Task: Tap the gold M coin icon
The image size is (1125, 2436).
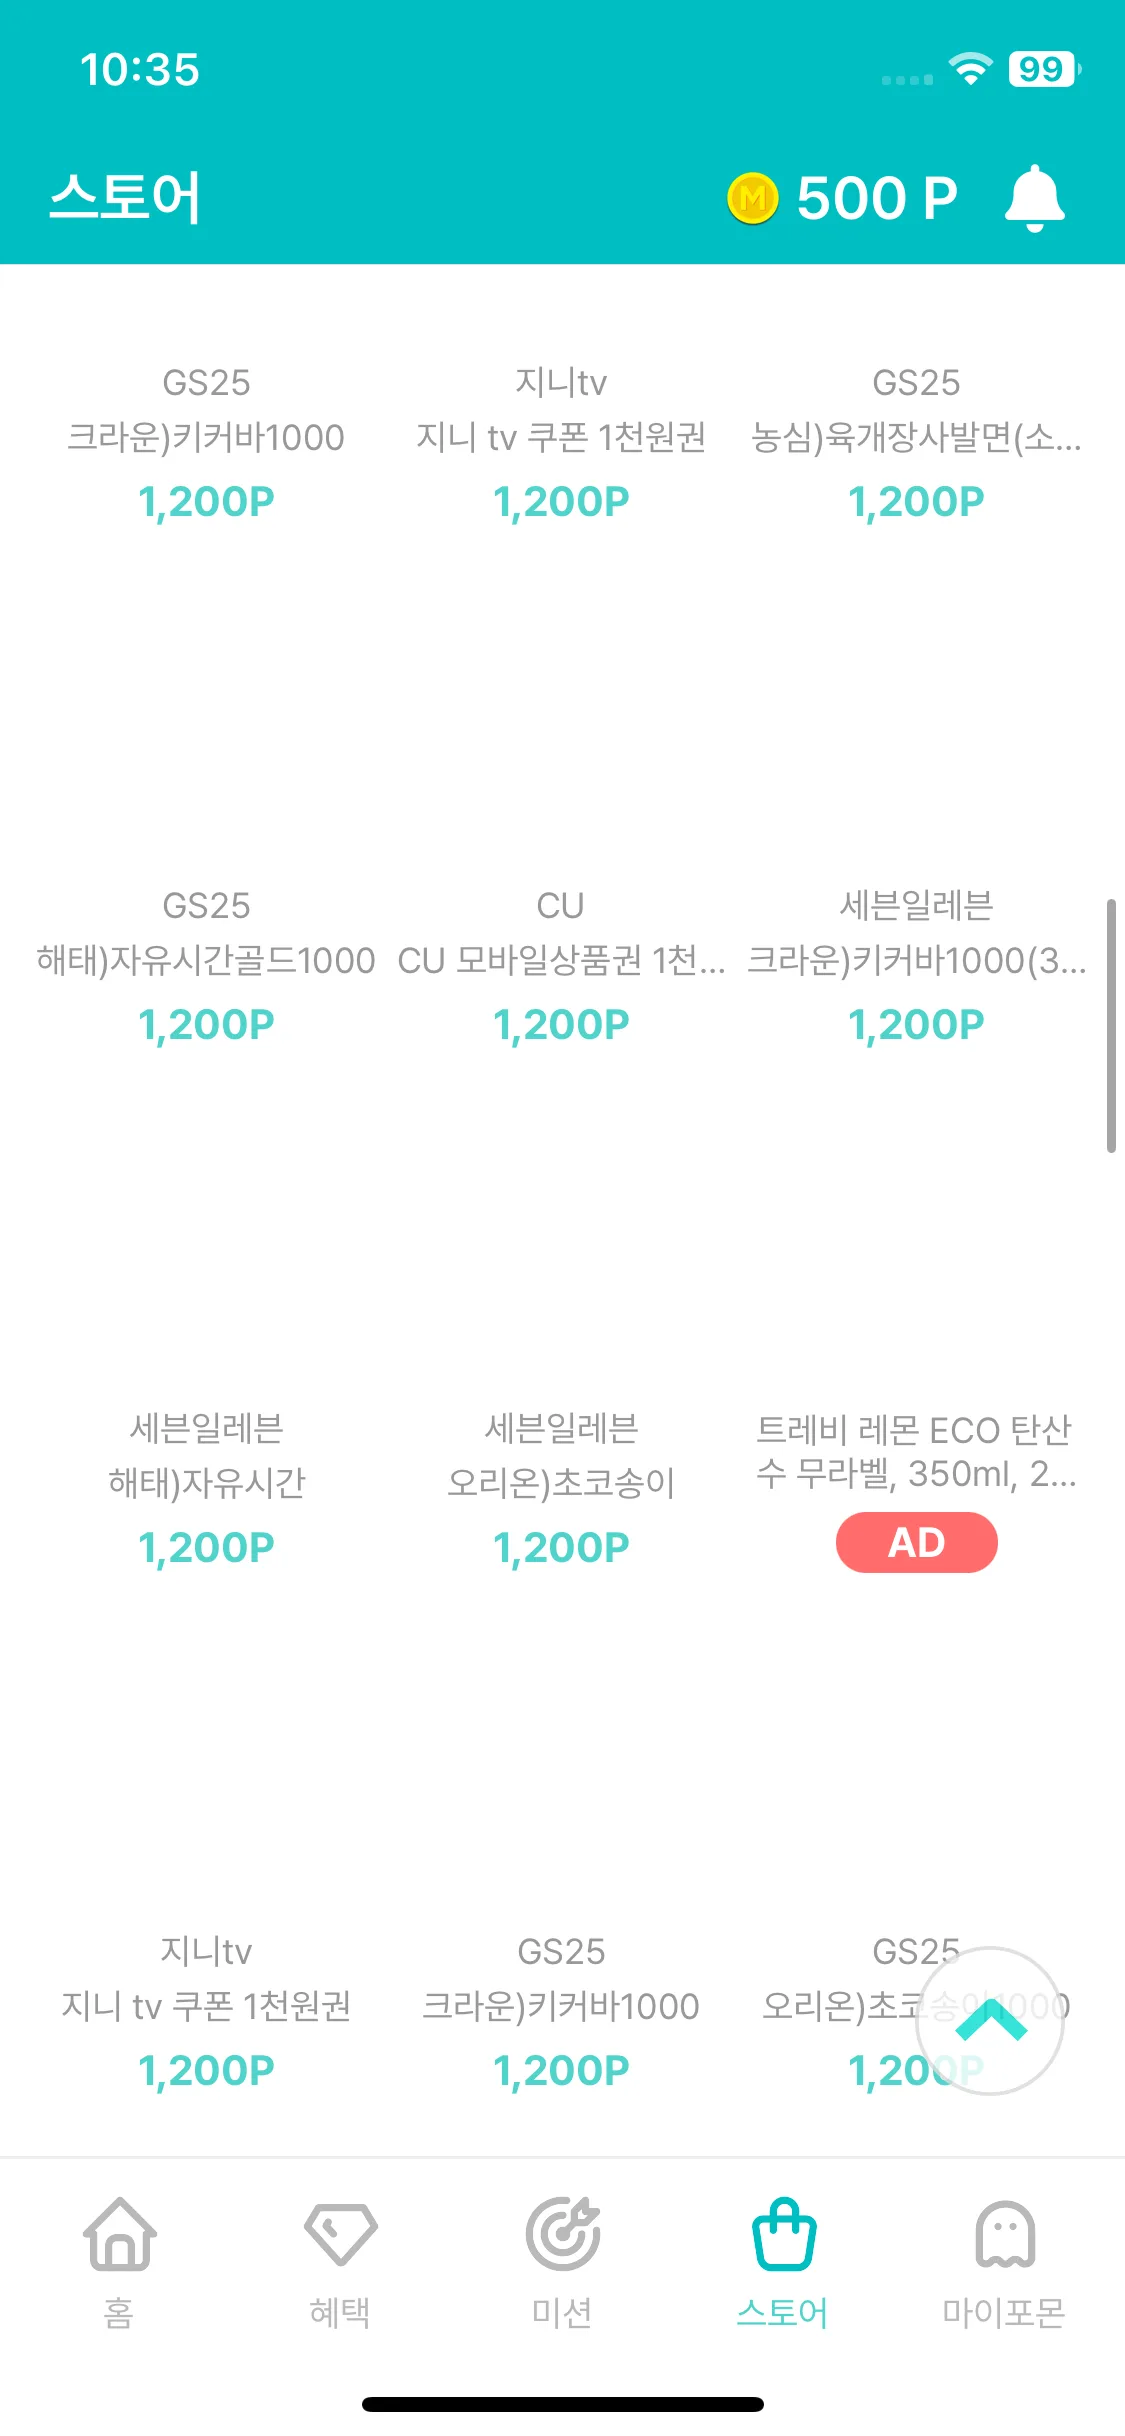Action: [x=752, y=198]
